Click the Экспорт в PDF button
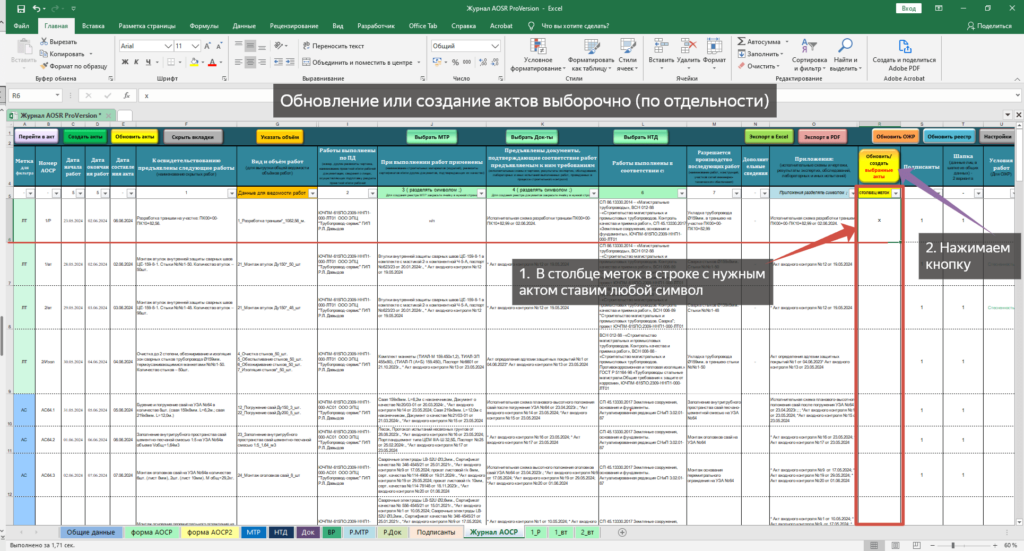This screenshot has height=551, width=1024. pos(822,137)
